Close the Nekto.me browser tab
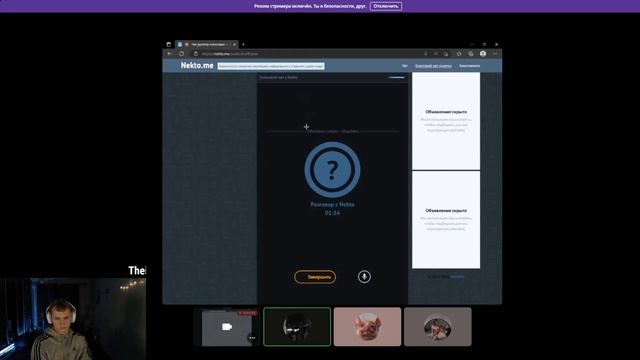Image resolution: width=640 pixels, height=360 pixels. pyautogui.click(x=234, y=44)
